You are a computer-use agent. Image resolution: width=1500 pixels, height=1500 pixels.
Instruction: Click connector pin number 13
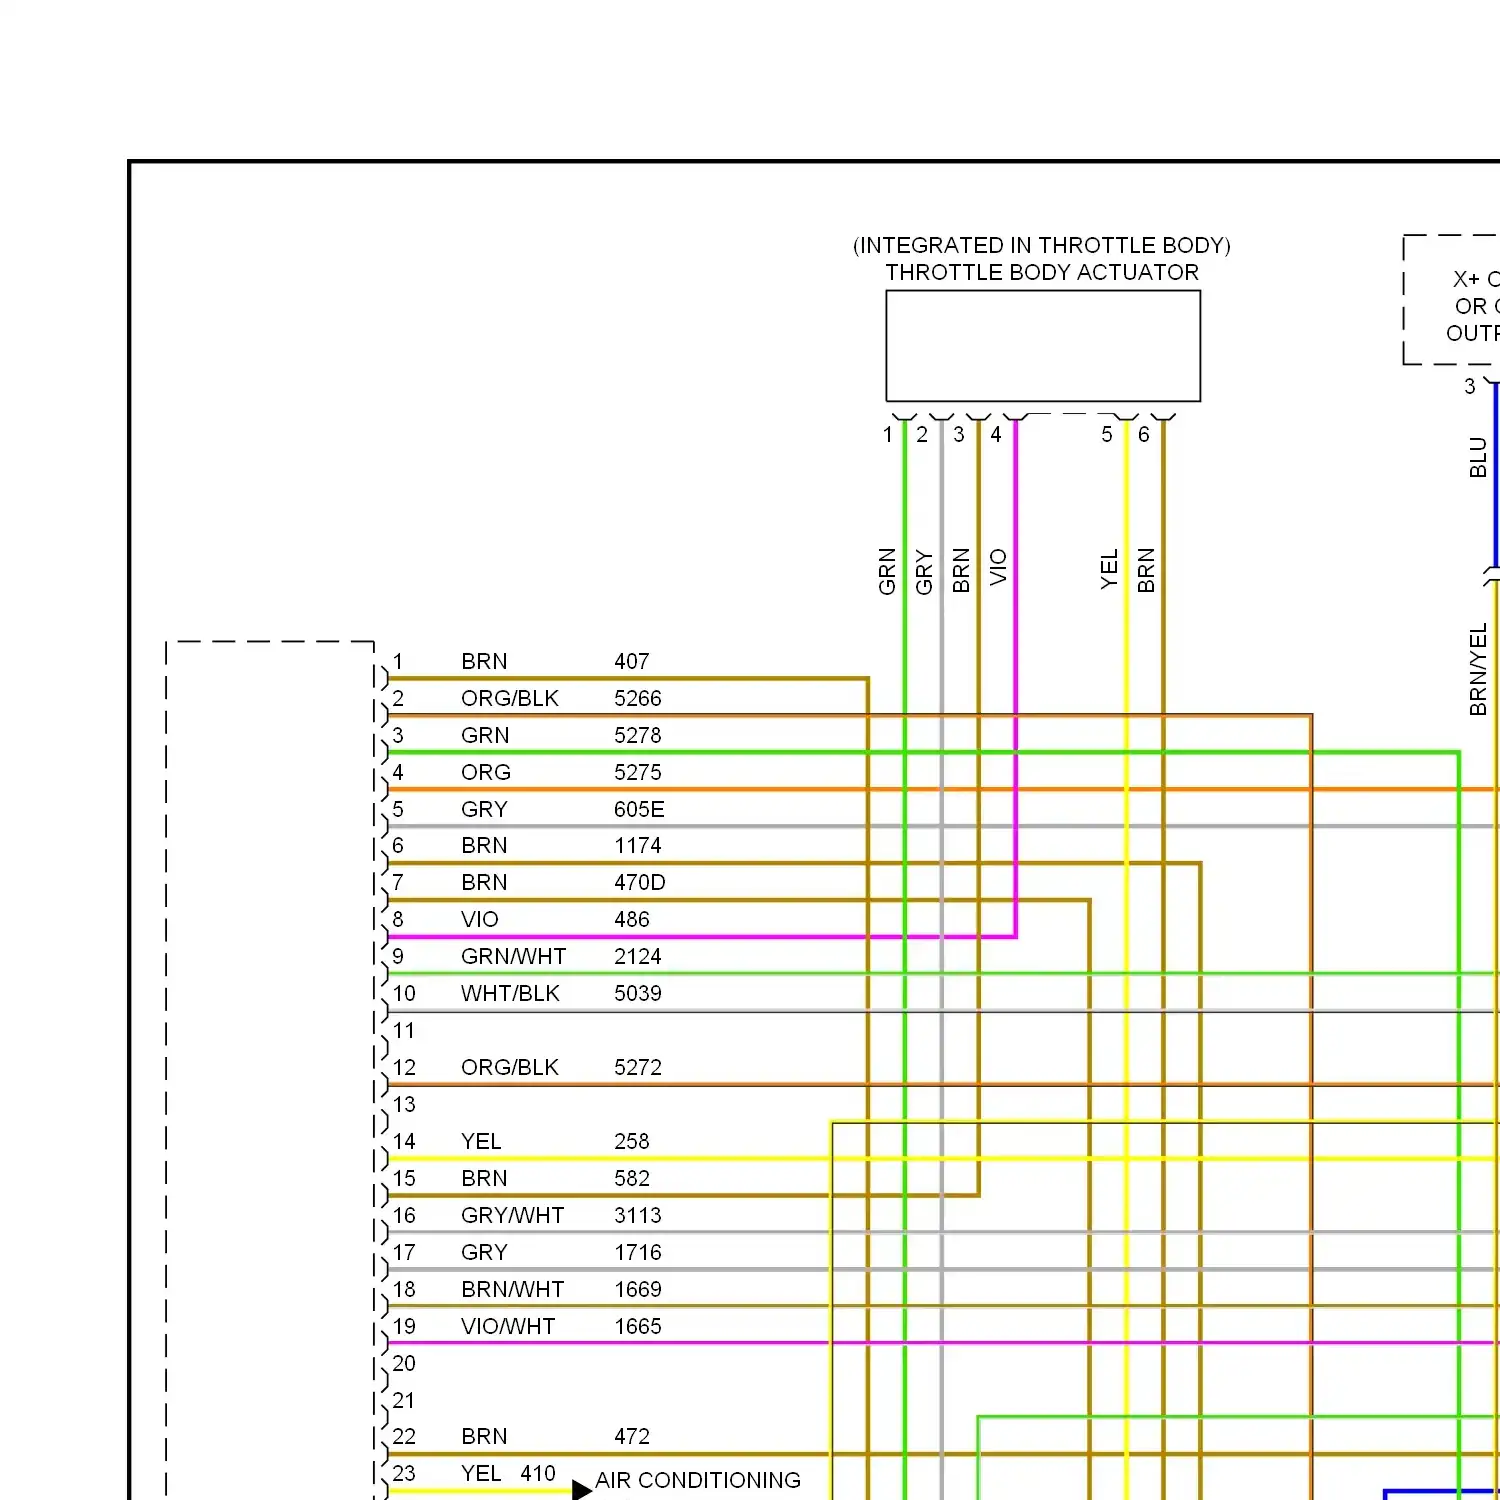point(404,1105)
